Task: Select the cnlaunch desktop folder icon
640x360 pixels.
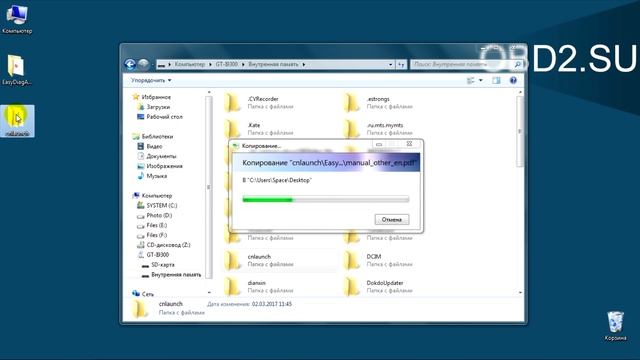Action: pos(17,121)
